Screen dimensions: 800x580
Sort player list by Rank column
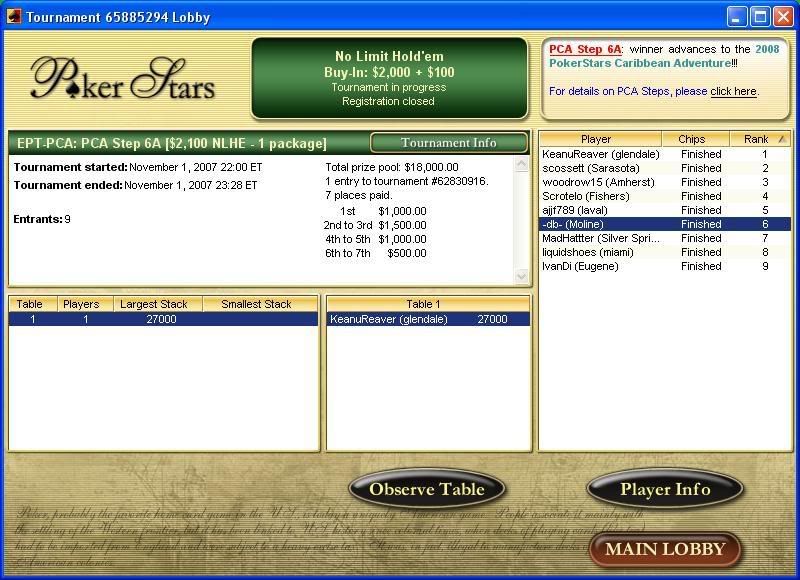[757, 139]
